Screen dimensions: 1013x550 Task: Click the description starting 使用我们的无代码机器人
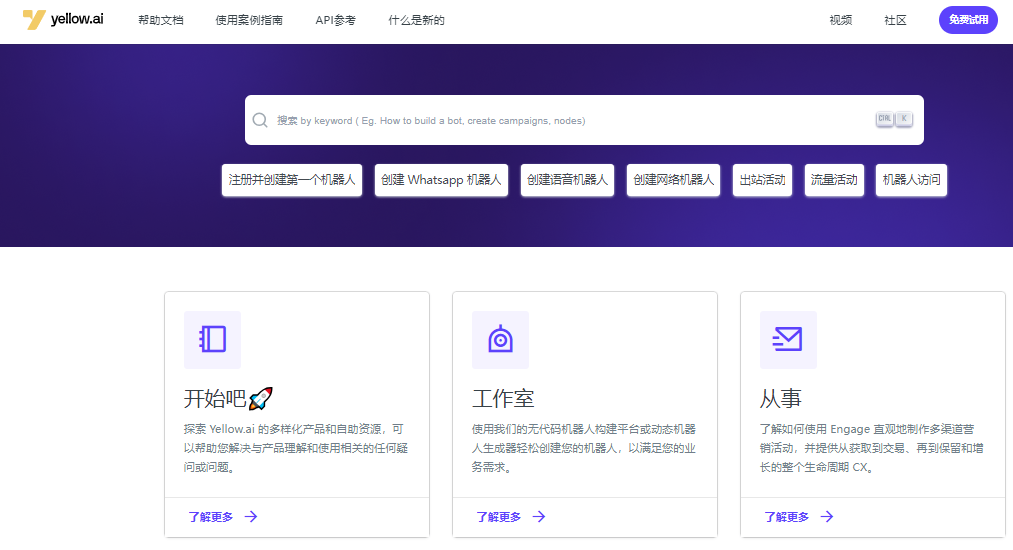pyautogui.click(x=584, y=448)
